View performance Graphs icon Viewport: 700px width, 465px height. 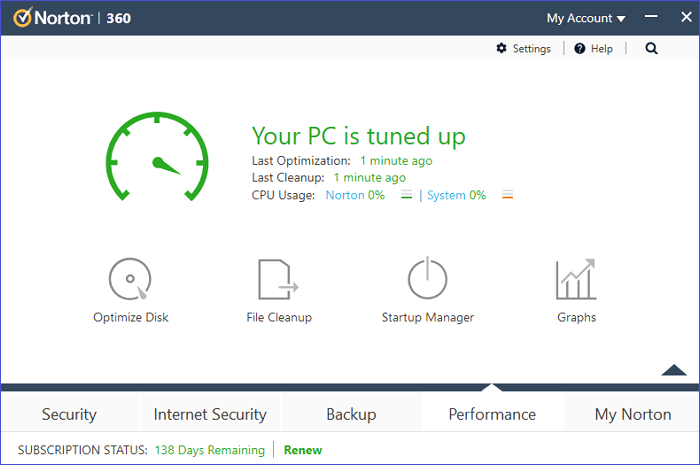click(576, 279)
